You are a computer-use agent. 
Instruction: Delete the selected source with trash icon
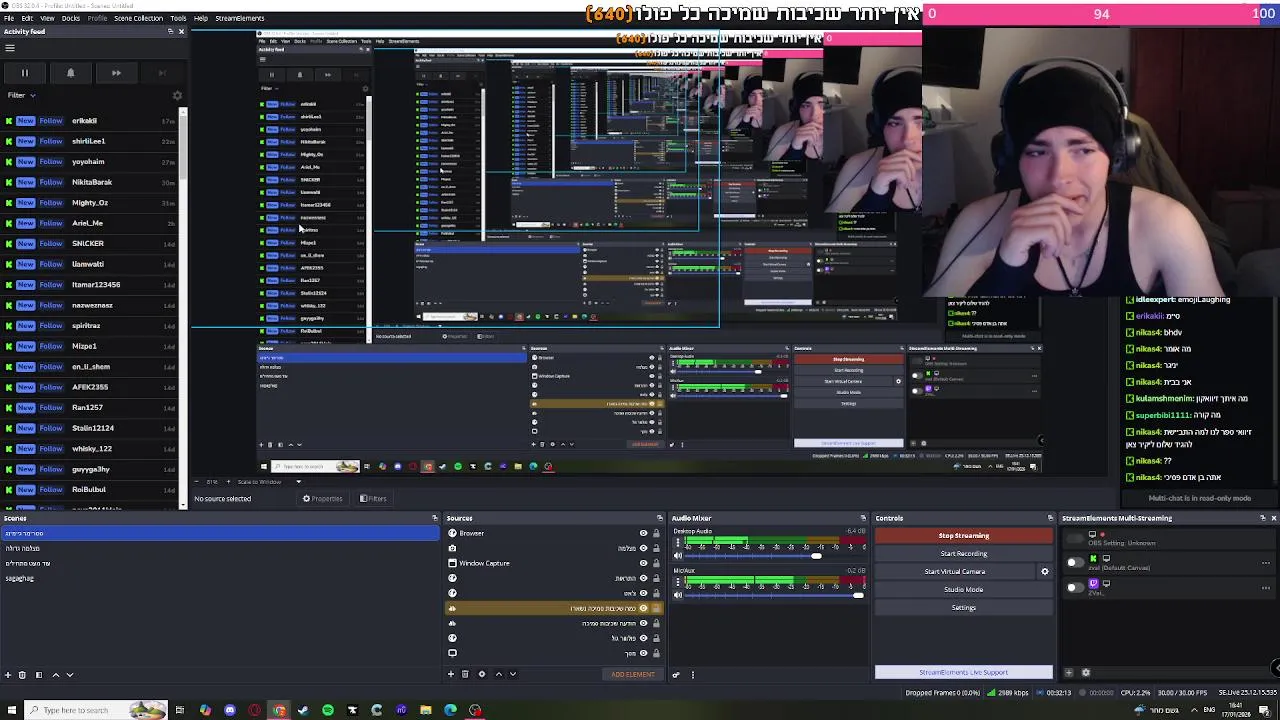pyautogui.click(x=466, y=674)
